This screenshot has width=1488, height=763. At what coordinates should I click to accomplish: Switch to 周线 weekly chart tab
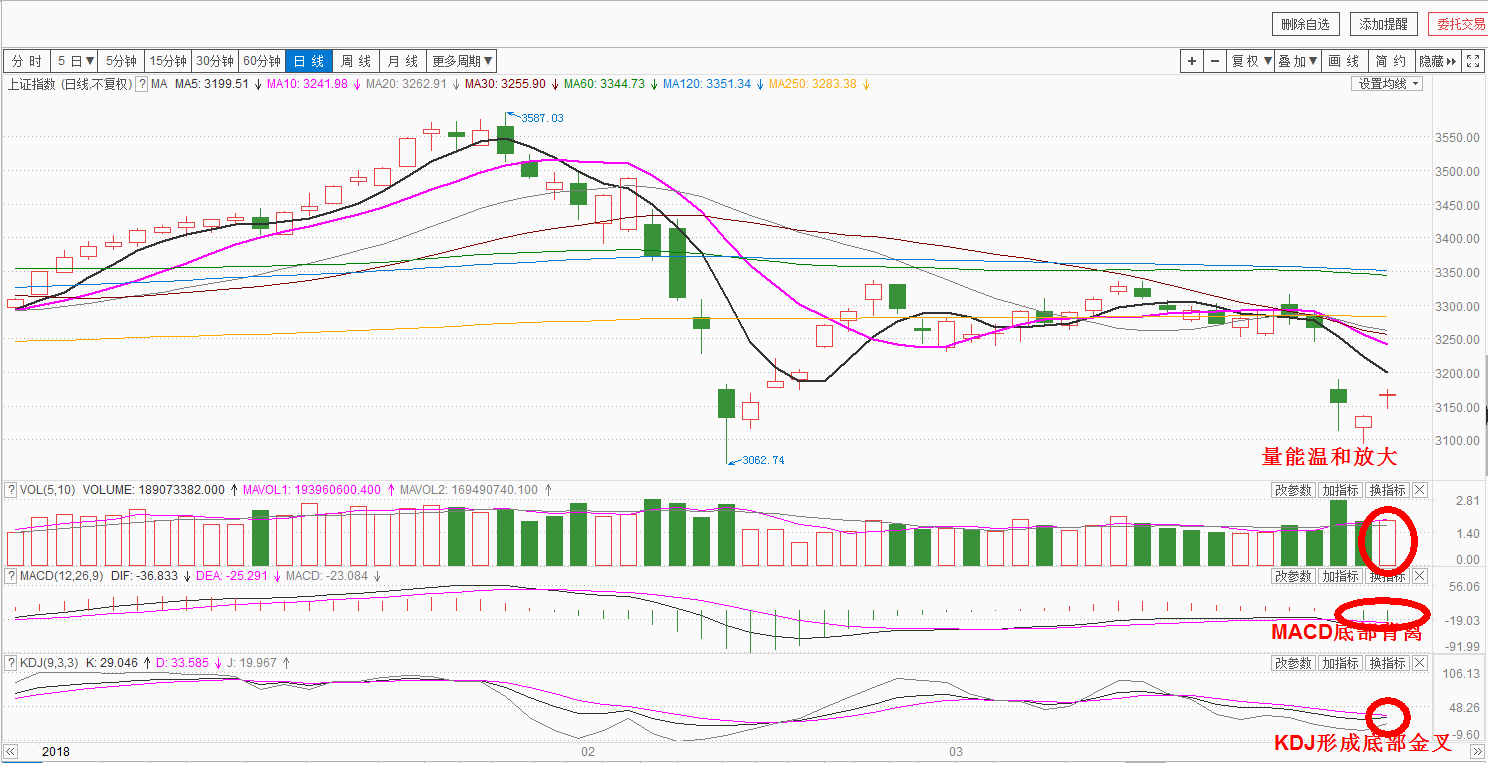tap(356, 61)
